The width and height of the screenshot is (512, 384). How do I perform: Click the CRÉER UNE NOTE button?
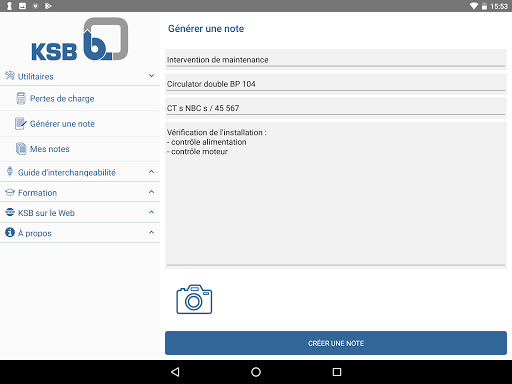coord(336,343)
